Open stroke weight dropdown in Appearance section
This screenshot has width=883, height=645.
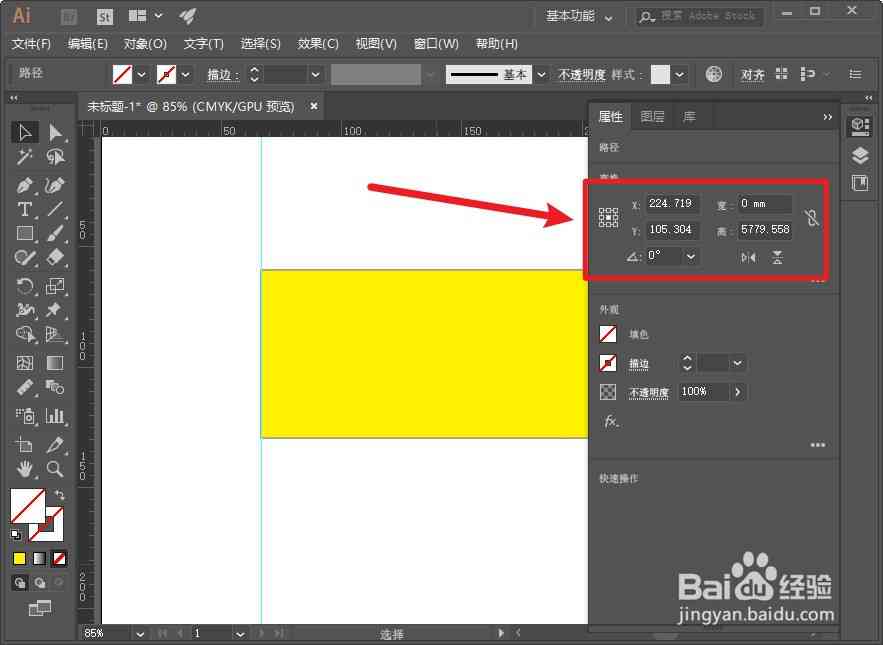[x=737, y=363]
